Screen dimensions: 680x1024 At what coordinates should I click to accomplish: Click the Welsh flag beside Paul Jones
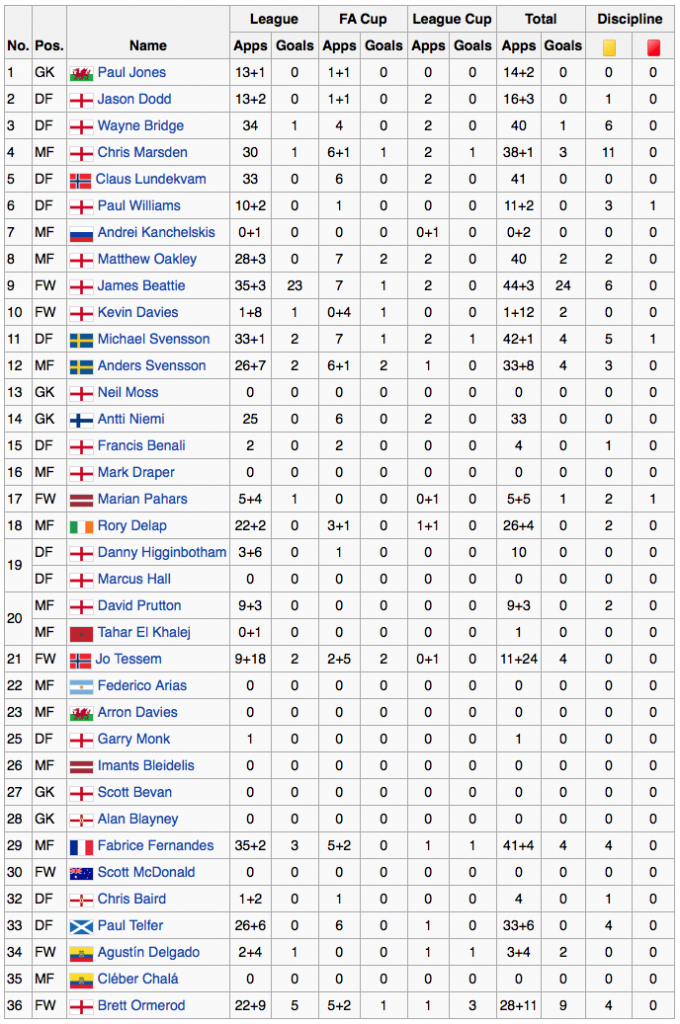coord(81,73)
